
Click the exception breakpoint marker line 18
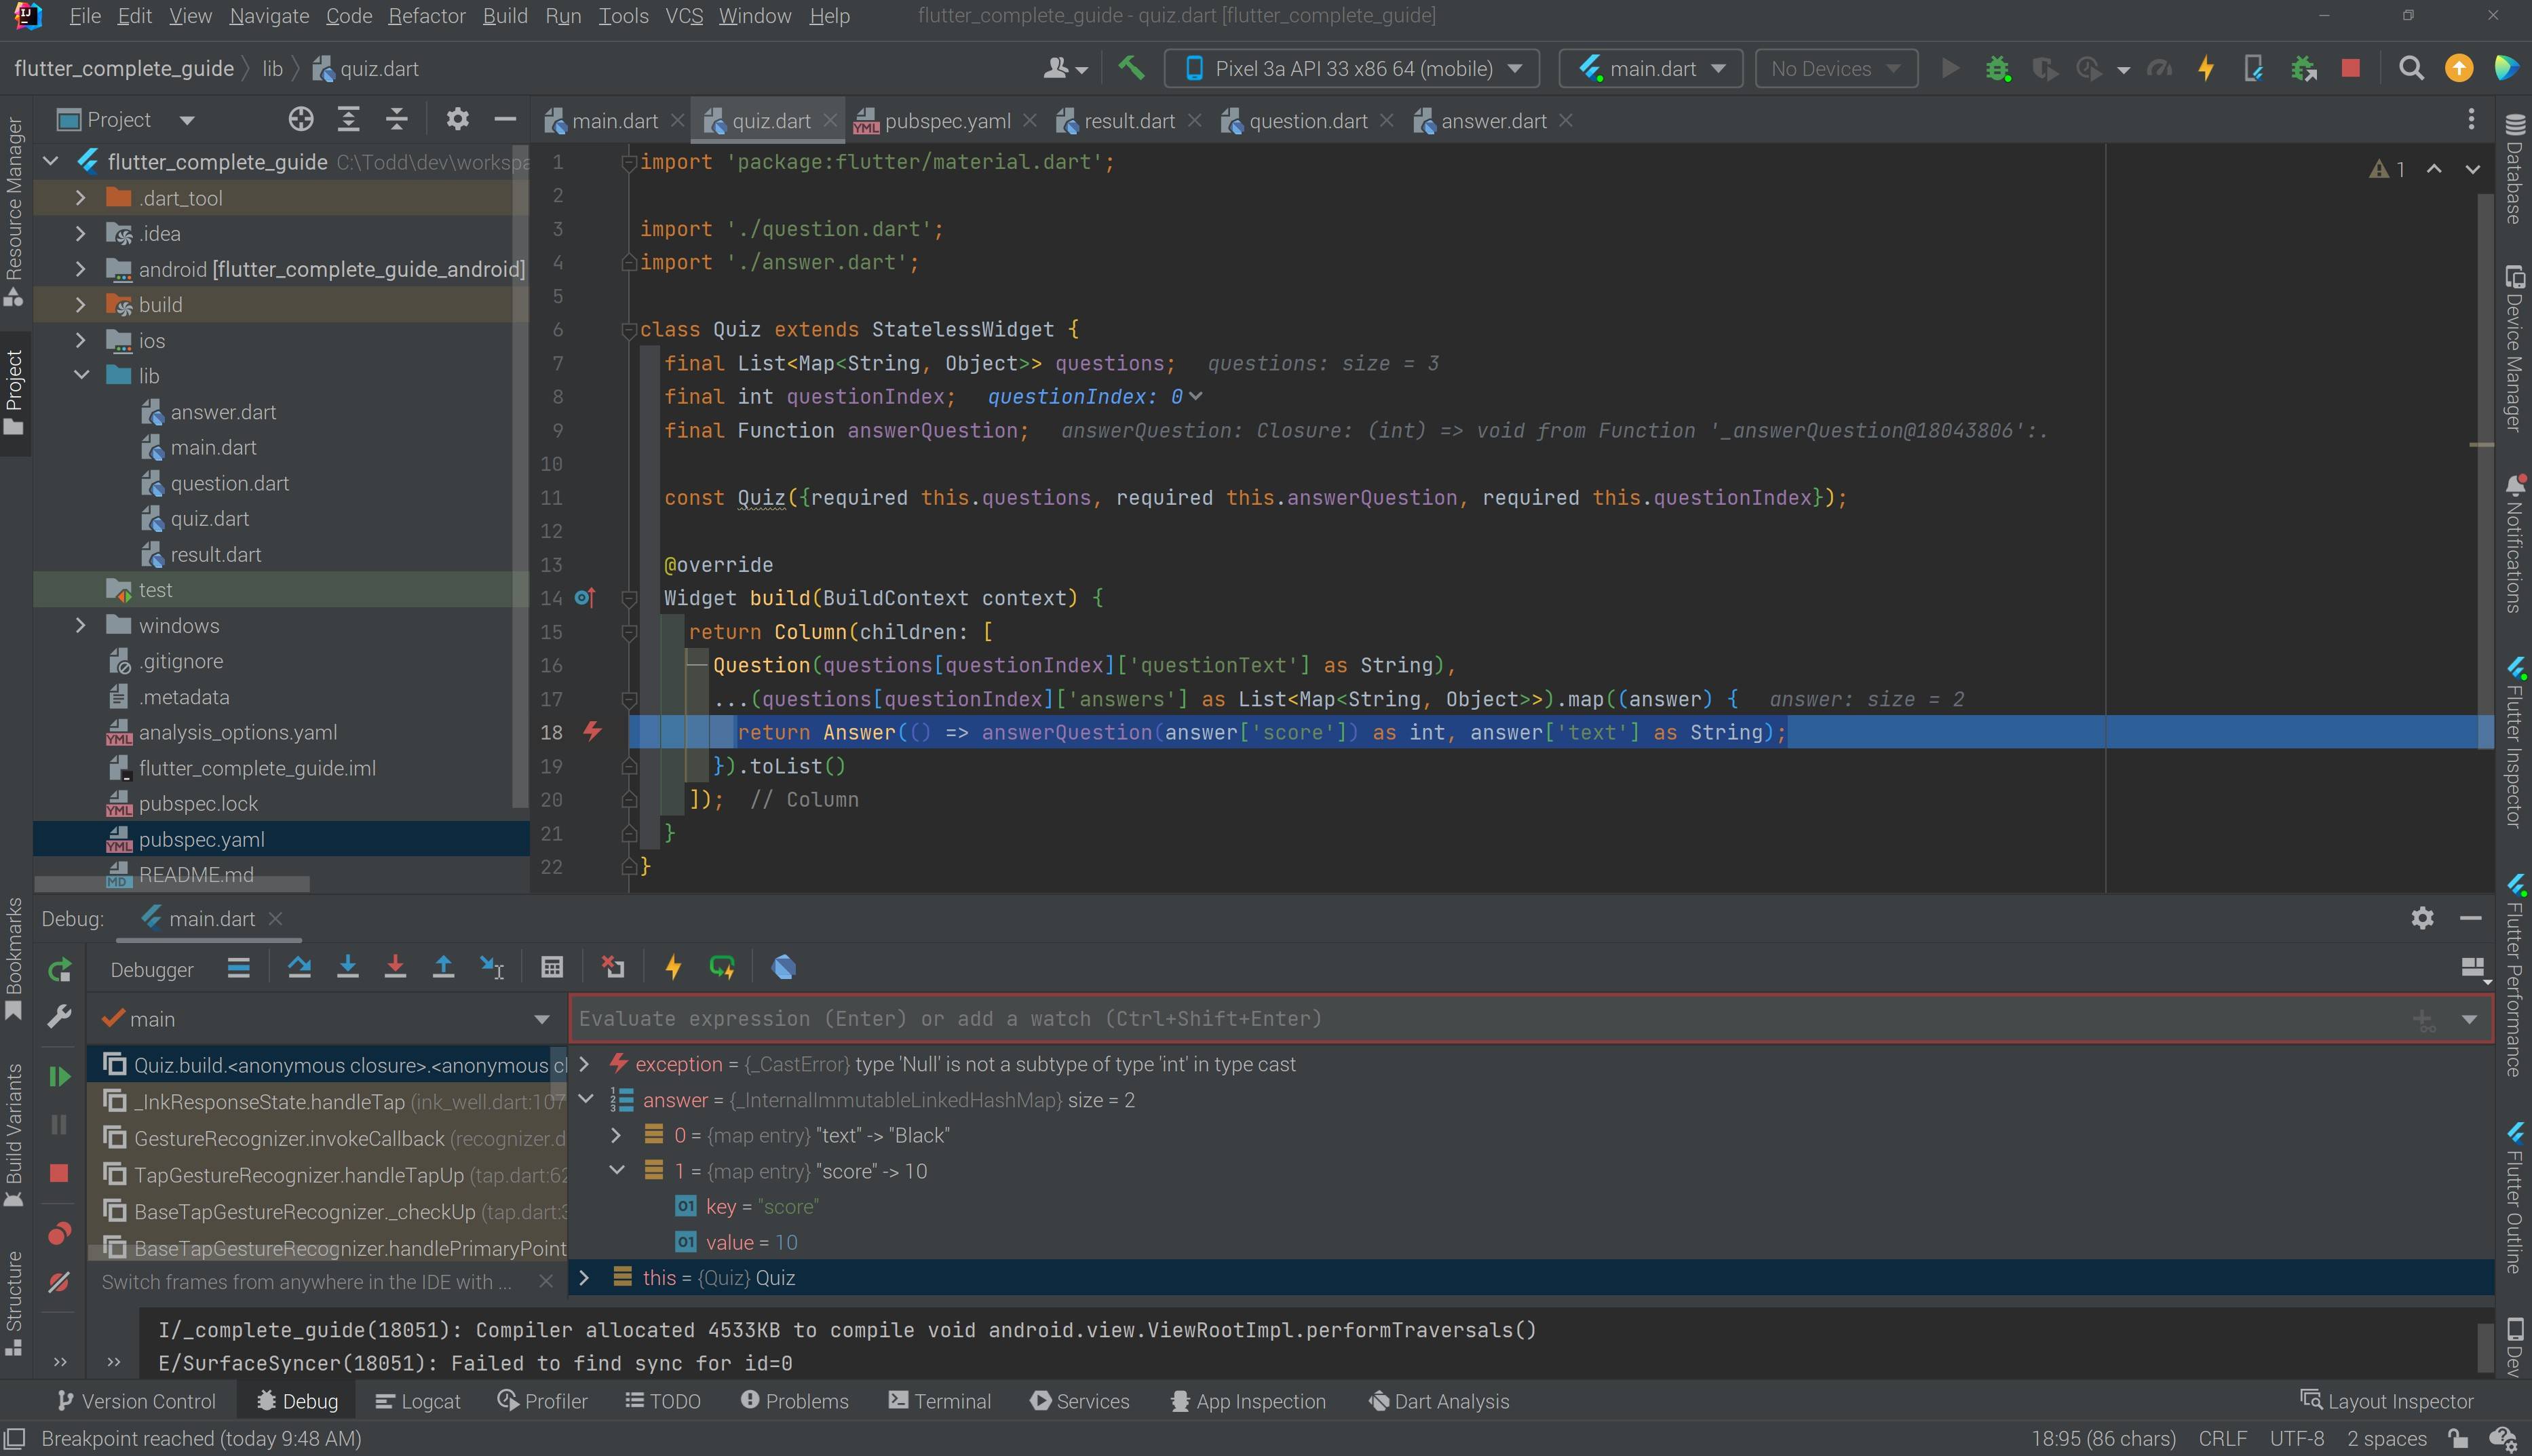click(x=592, y=731)
